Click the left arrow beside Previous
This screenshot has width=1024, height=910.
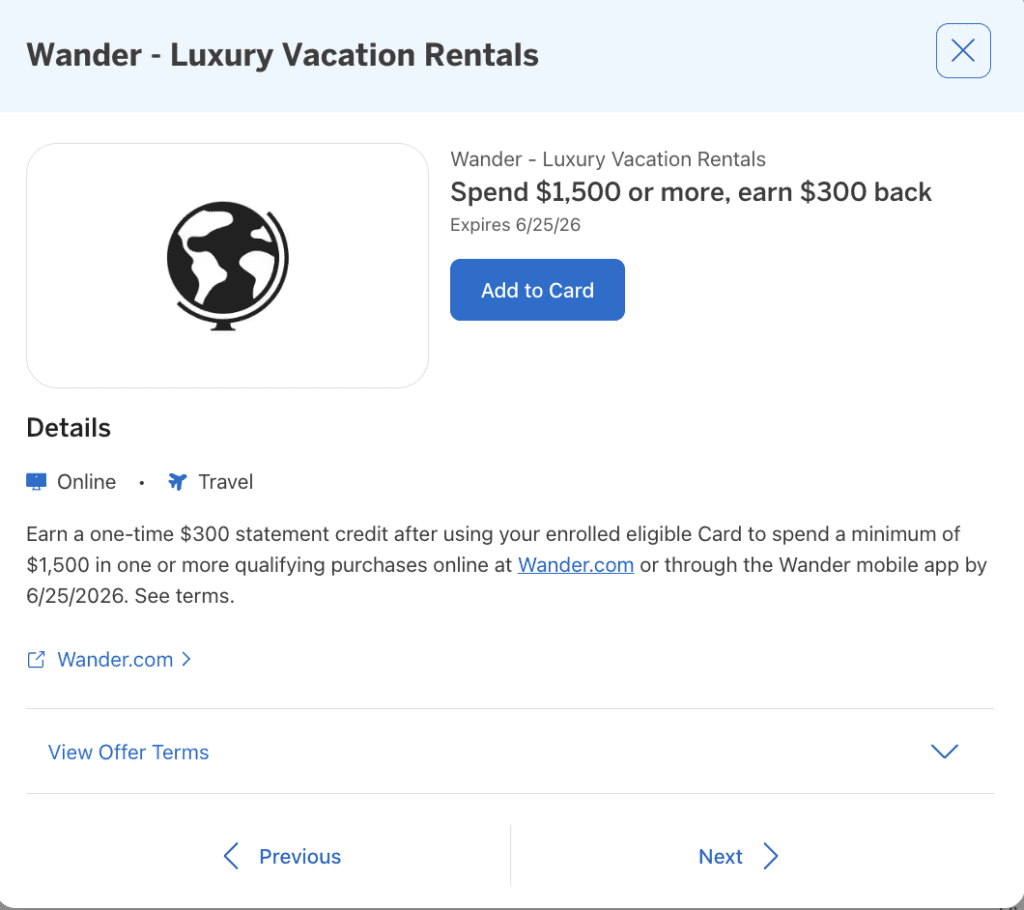pyautogui.click(x=231, y=856)
